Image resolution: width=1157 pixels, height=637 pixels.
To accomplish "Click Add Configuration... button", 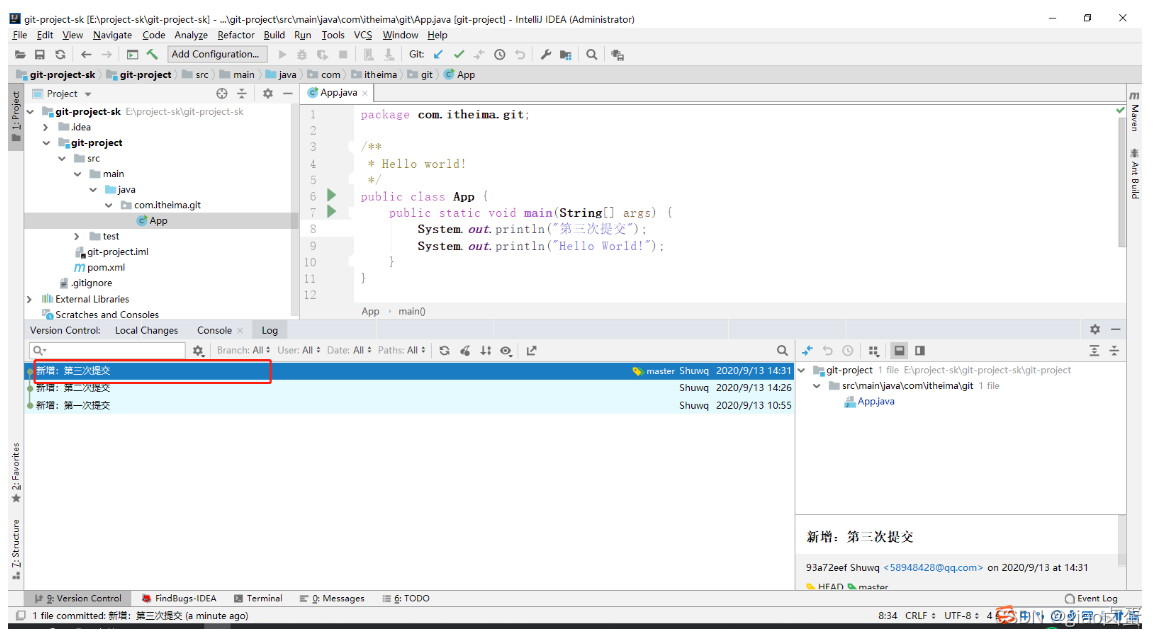I will 215,54.
